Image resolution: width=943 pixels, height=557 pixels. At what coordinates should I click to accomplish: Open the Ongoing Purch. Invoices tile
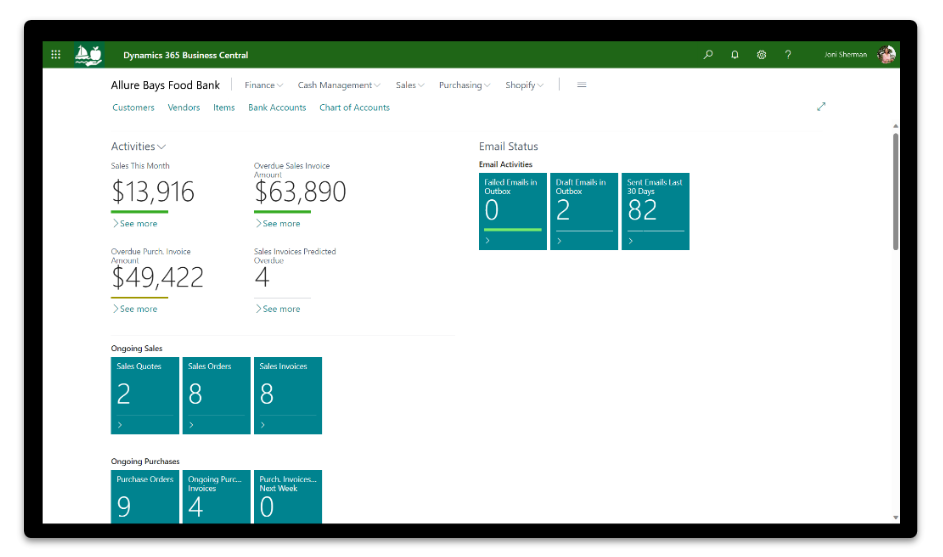tap(216, 496)
